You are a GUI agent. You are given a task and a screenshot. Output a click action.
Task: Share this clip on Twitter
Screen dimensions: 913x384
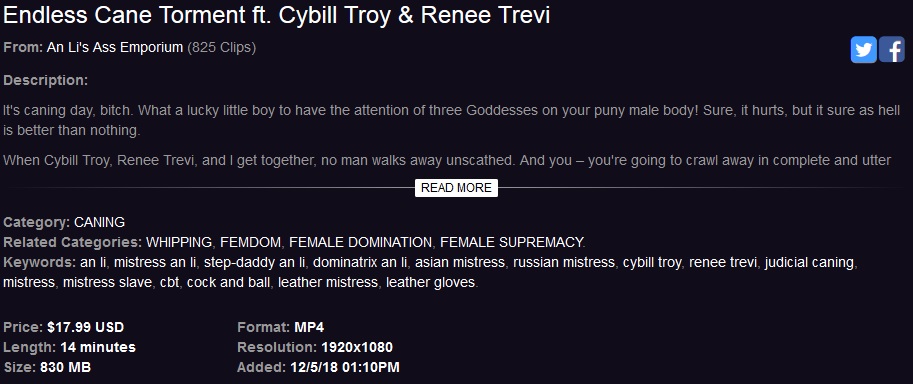click(x=864, y=50)
